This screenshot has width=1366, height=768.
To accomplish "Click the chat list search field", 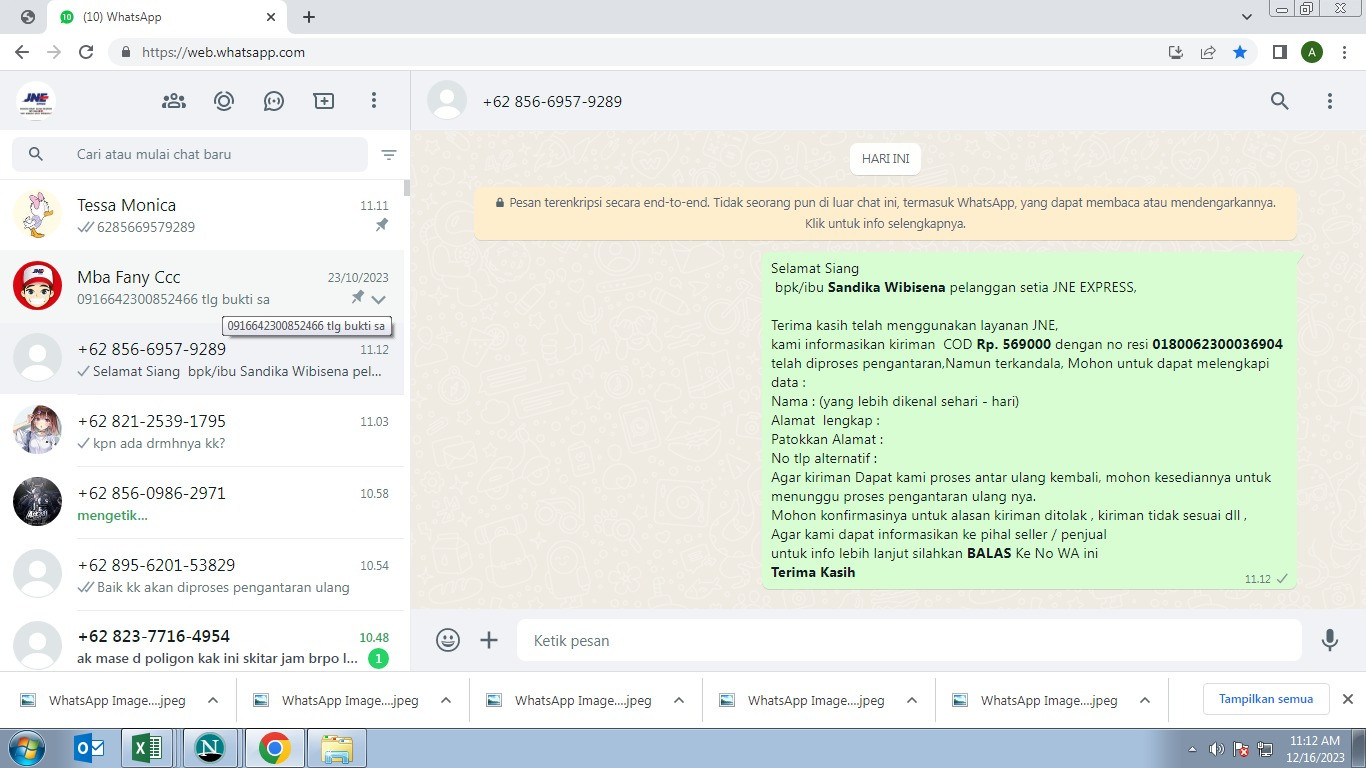I will coord(190,154).
